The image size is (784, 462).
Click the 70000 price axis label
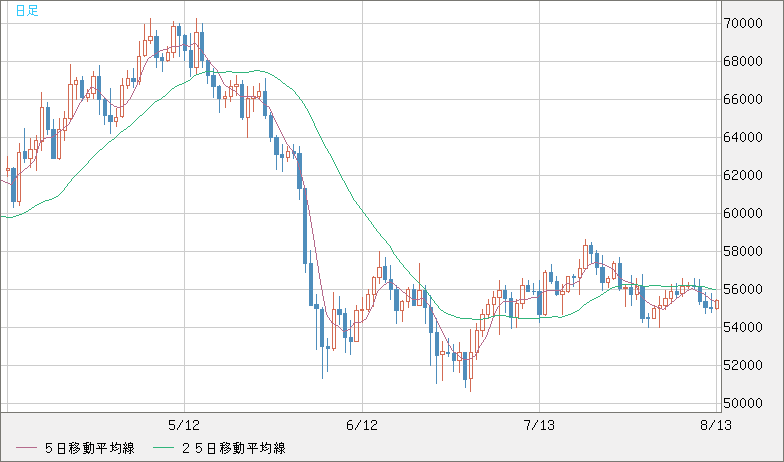coord(742,24)
